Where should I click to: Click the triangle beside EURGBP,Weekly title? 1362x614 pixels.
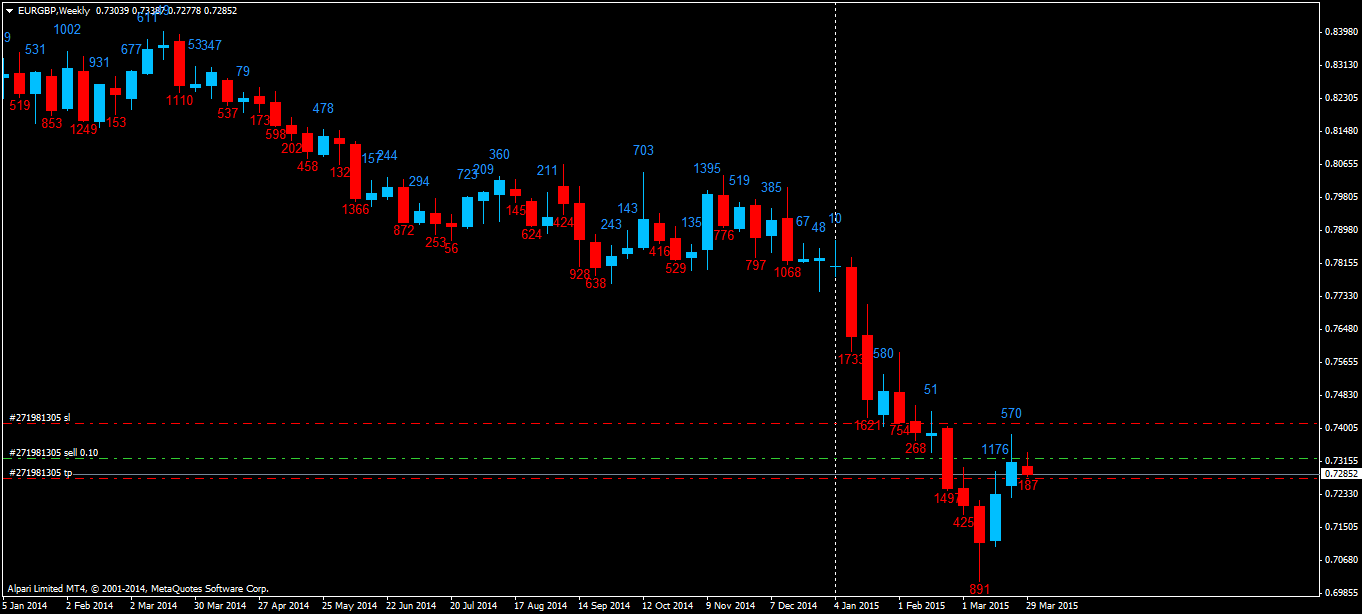(10, 10)
